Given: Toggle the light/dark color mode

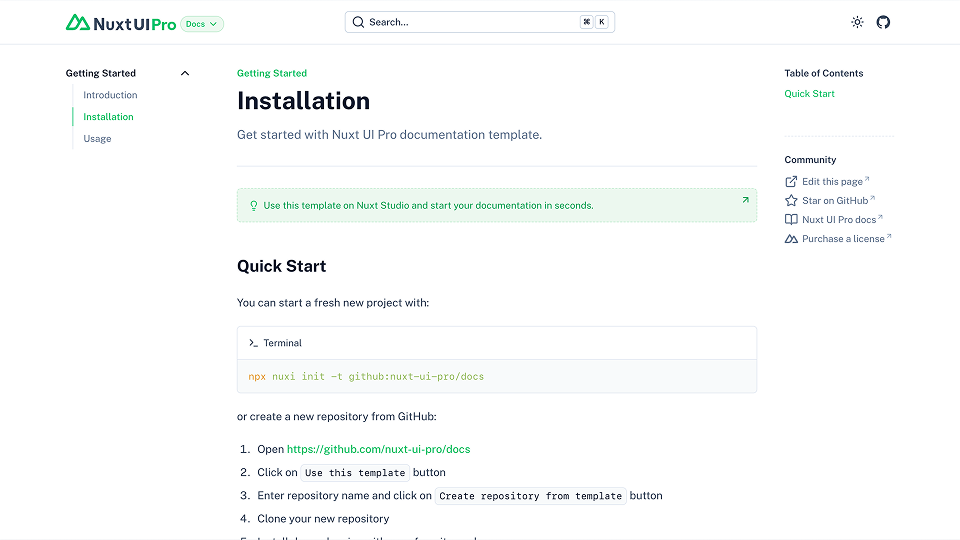Looking at the screenshot, I should click(x=857, y=22).
